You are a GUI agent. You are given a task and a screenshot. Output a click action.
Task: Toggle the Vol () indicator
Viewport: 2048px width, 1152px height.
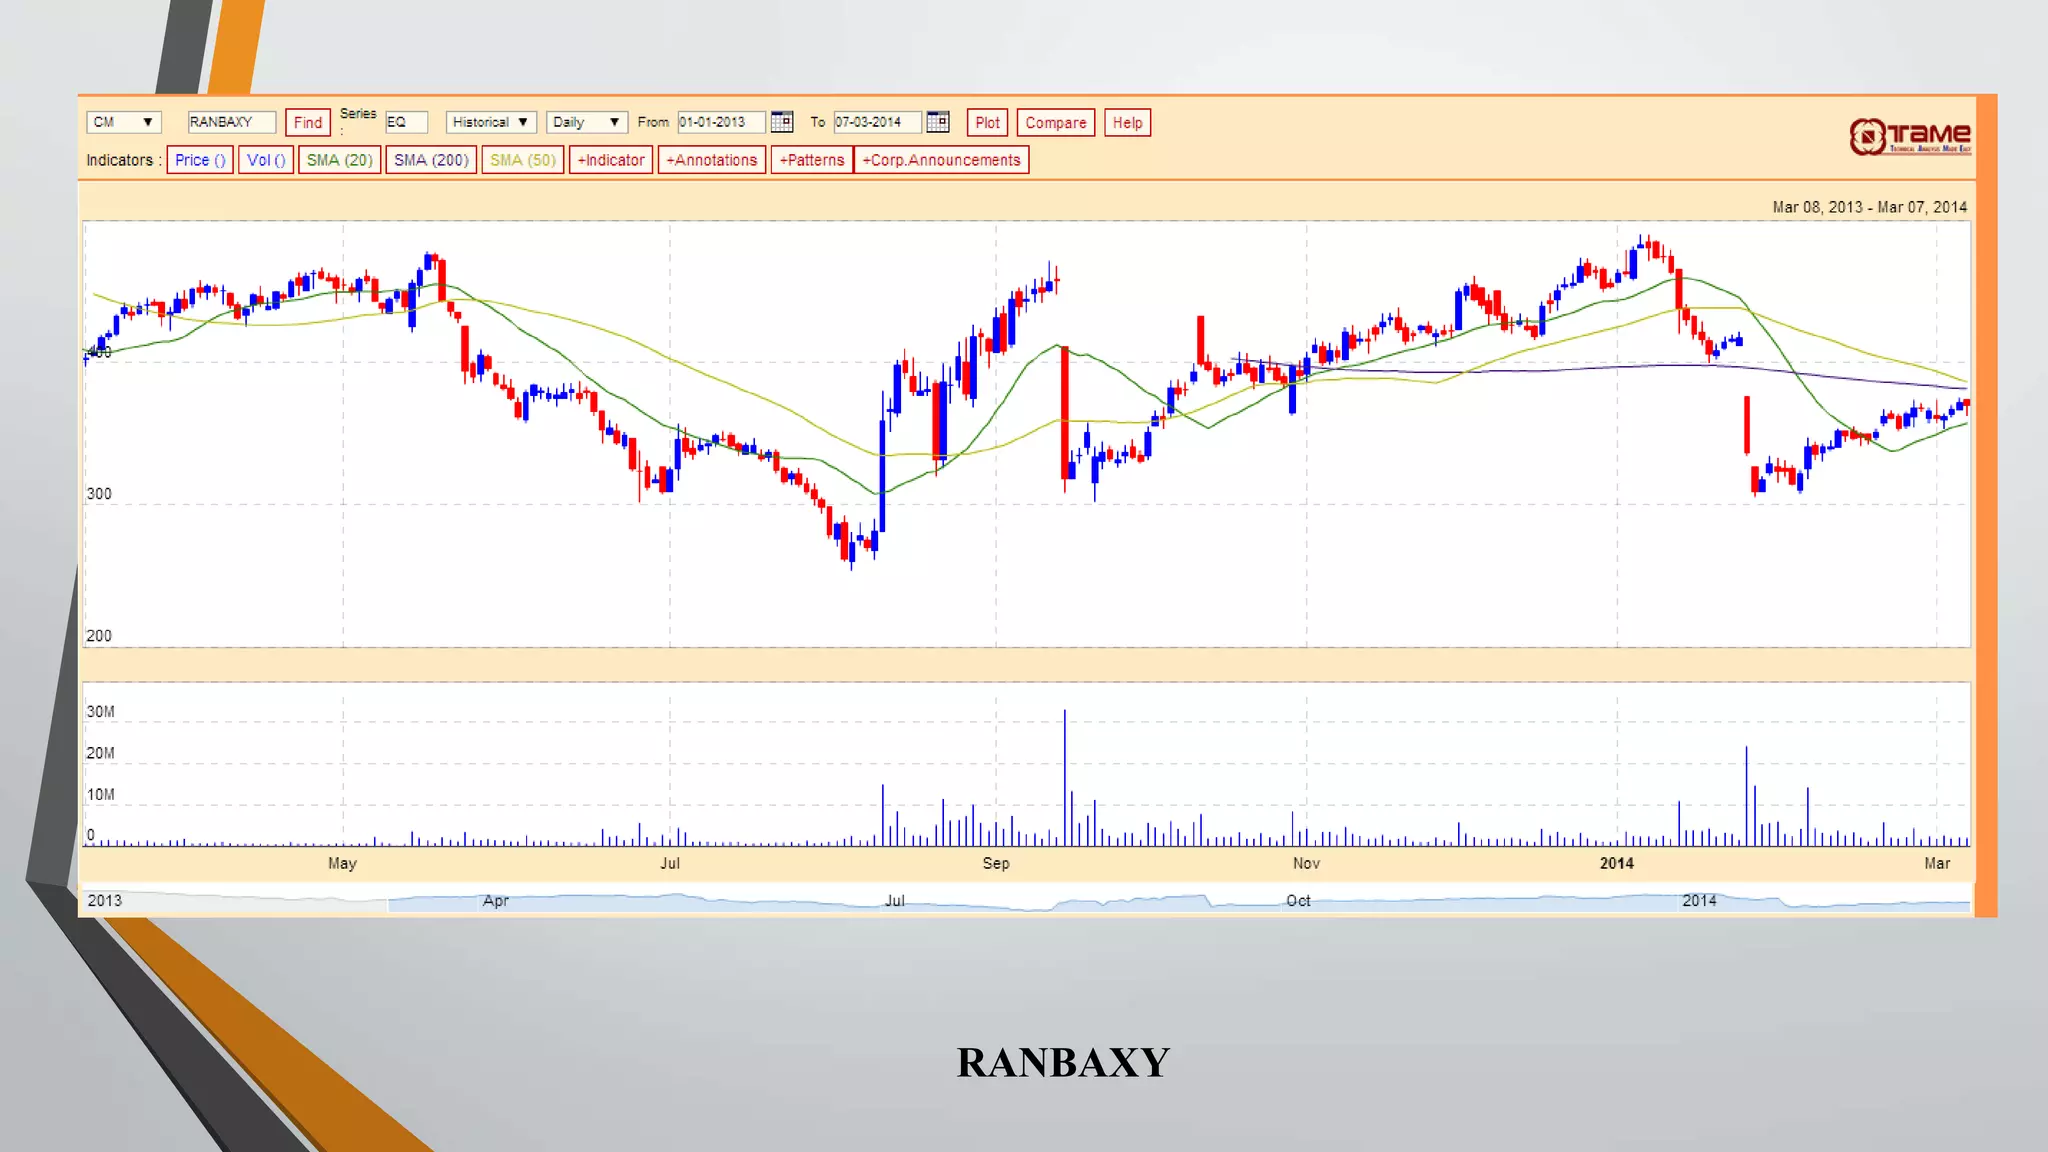click(266, 160)
